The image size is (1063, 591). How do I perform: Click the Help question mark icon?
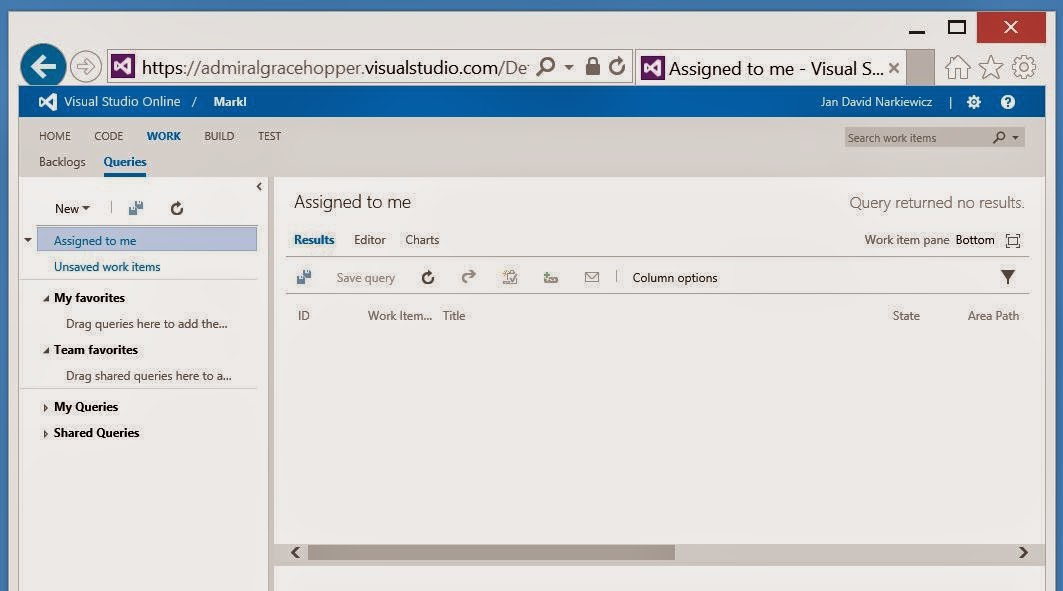point(1007,102)
